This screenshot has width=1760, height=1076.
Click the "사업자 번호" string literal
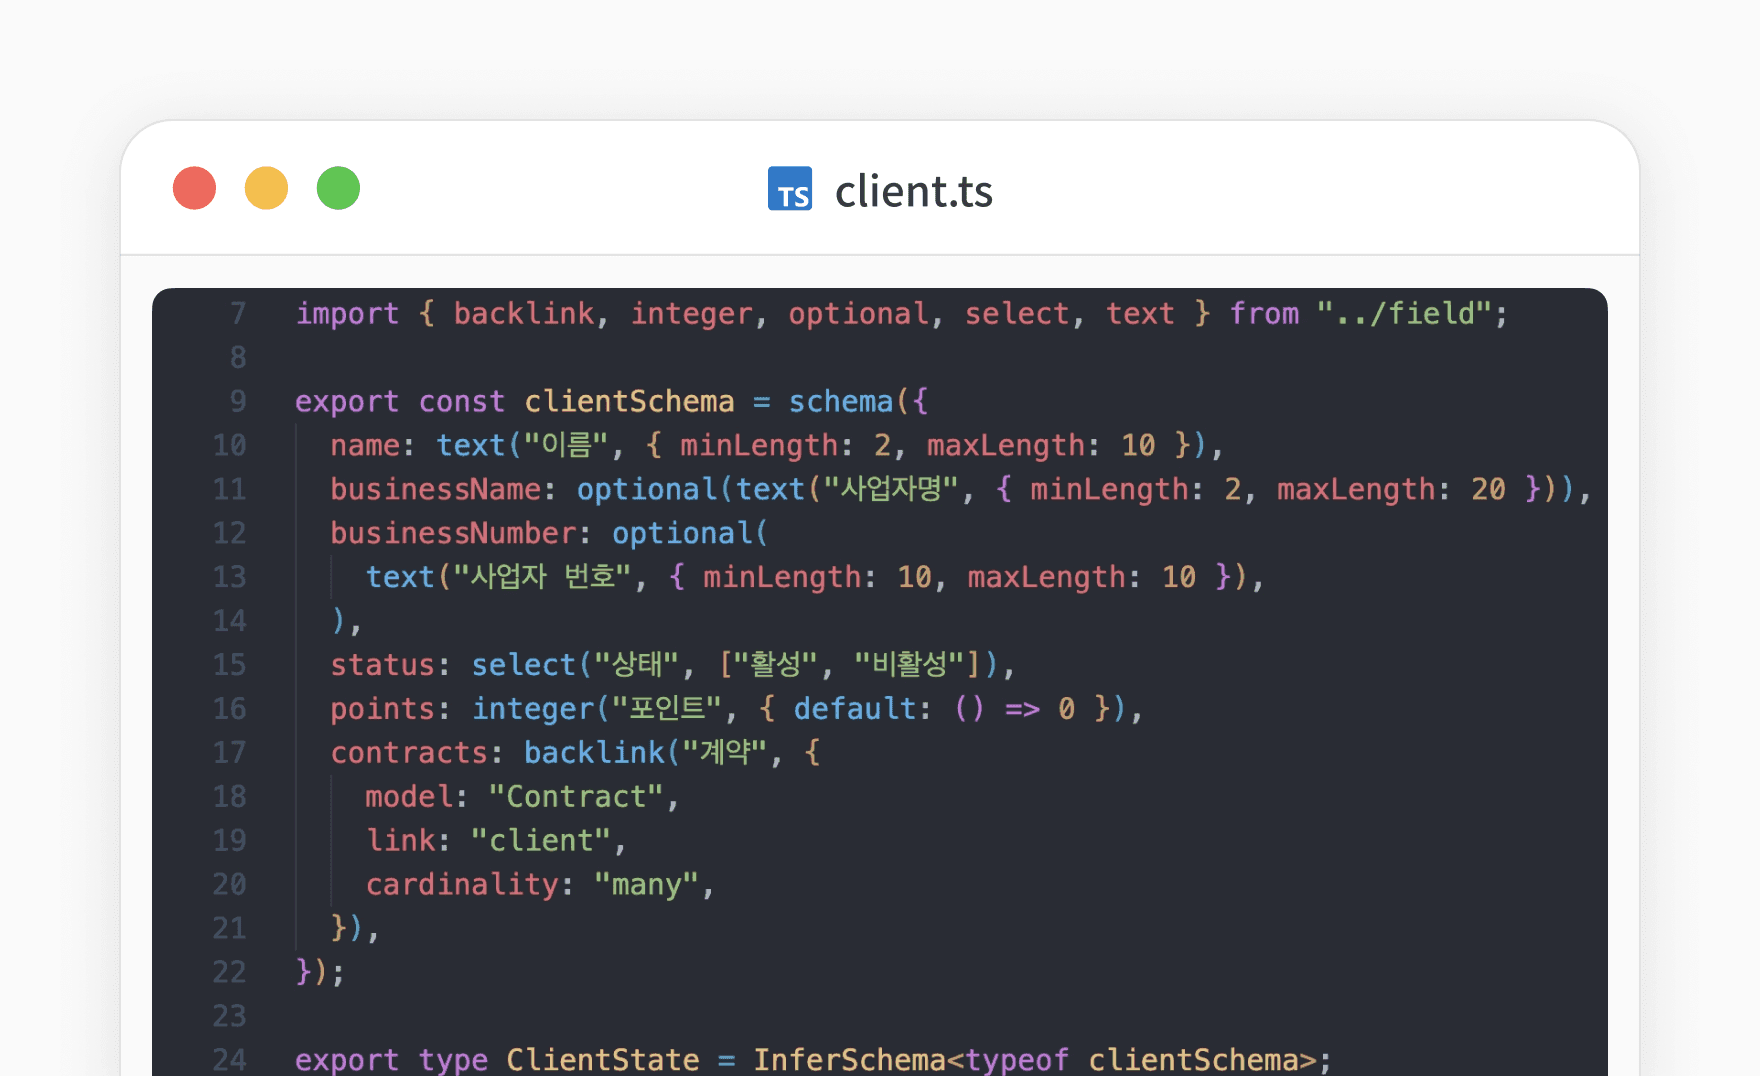(x=542, y=577)
